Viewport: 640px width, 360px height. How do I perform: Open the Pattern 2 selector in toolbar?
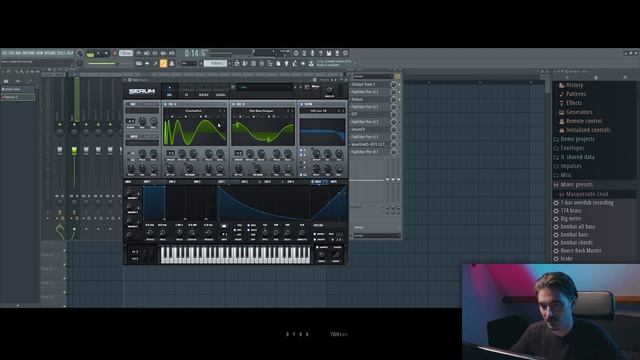coord(215,63)
